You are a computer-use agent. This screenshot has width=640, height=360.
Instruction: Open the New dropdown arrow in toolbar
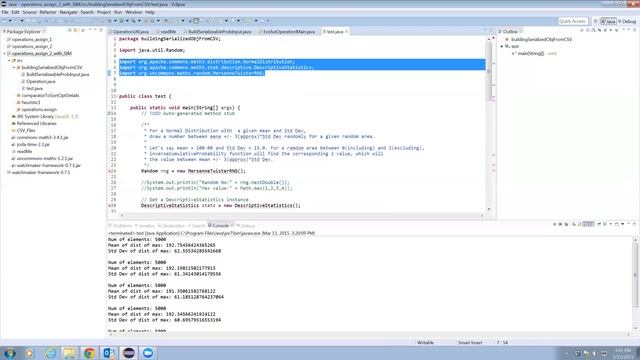[10, 21]
